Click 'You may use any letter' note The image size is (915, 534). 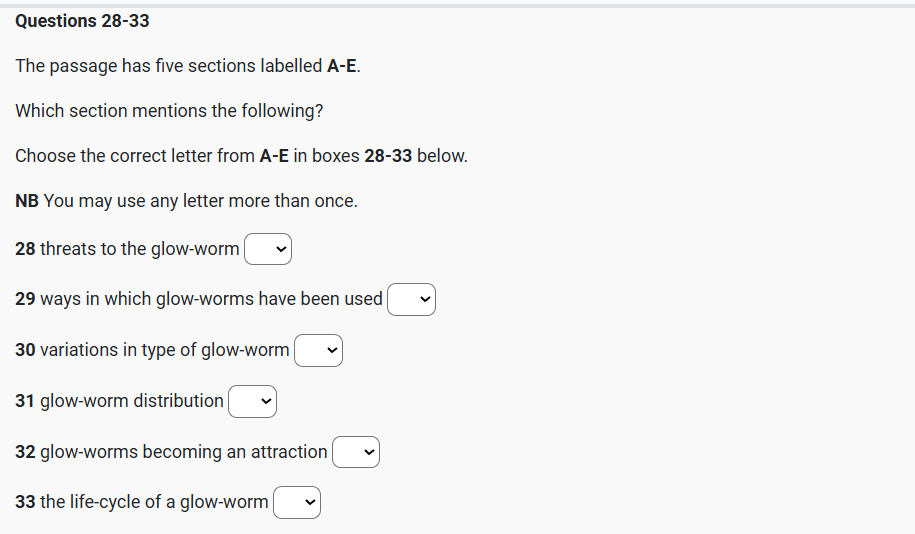coord(200,201)
